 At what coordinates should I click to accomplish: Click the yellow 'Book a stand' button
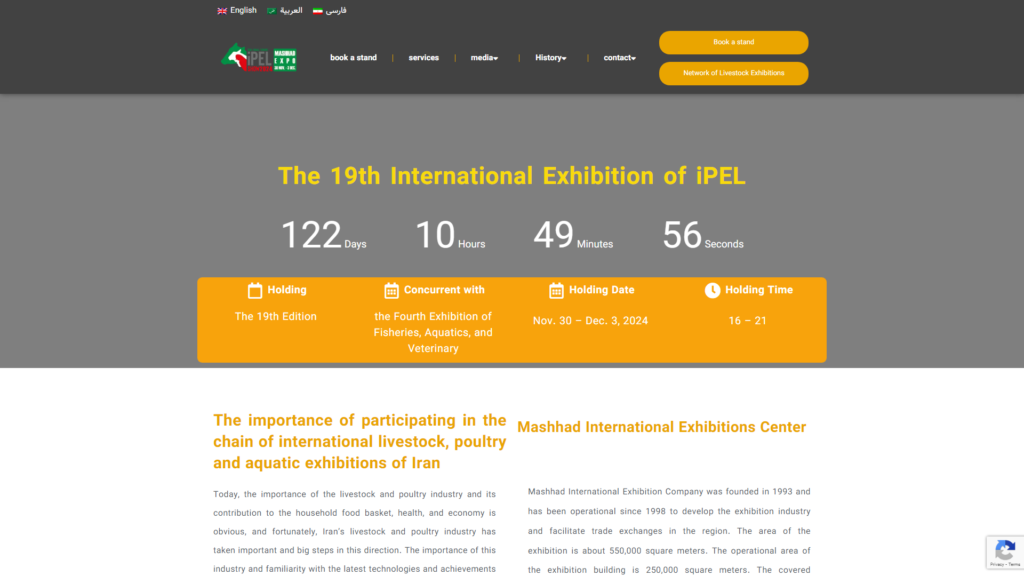tap(733, 42)
